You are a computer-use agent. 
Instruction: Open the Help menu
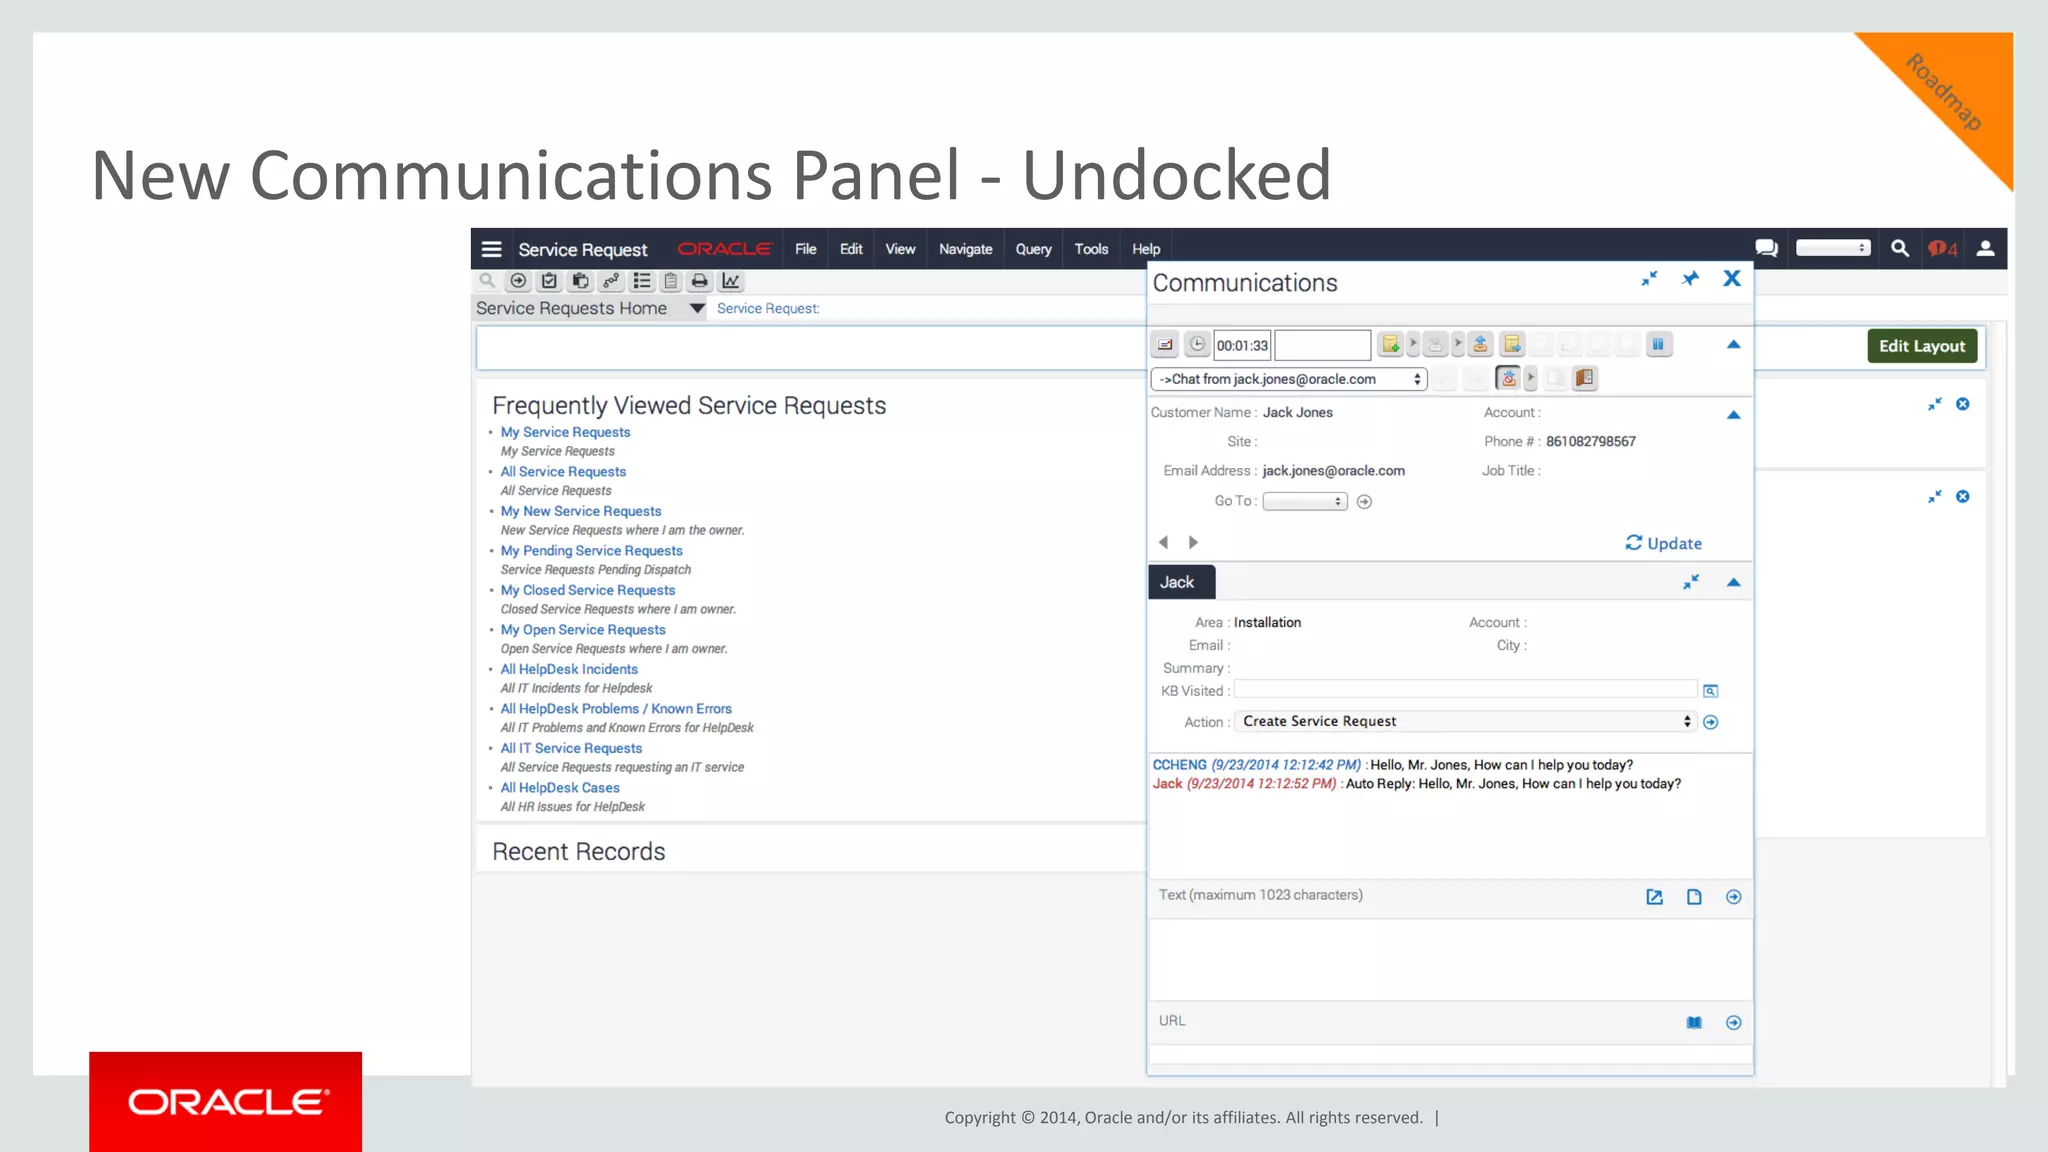[1146, 249]
